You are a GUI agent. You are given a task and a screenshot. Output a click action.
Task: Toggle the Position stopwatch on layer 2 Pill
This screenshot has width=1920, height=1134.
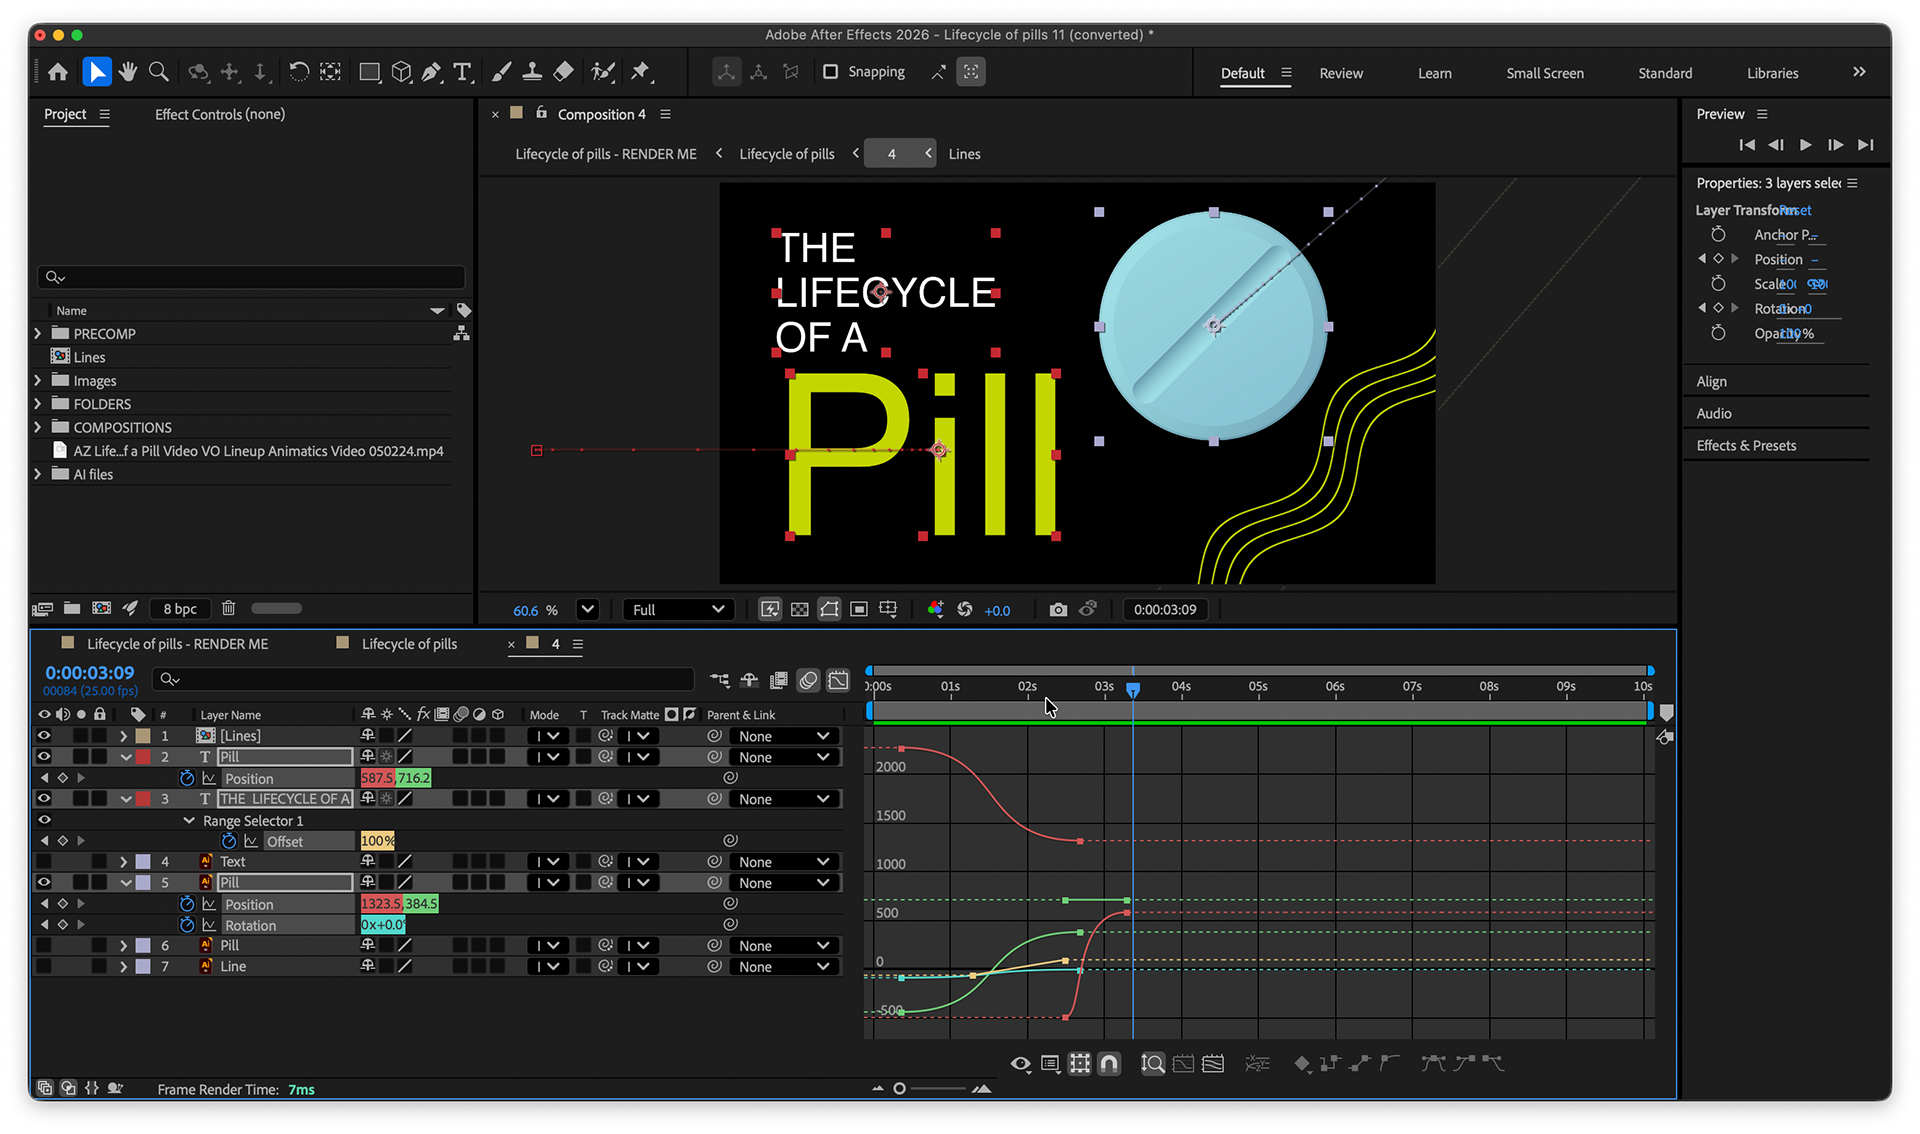(x=187, y=778)
